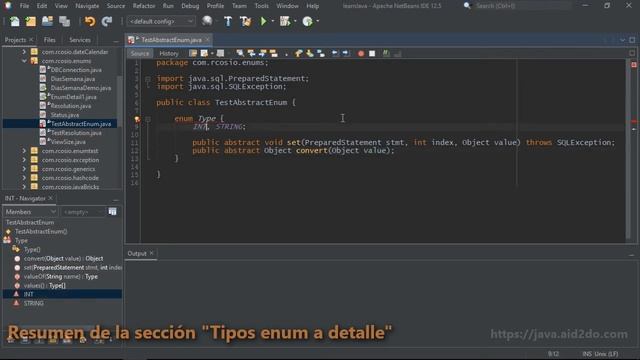The width and height of the screenshot is (640, 360).
Task: Click Clean and Build Project icon
Action: pyautogui.click(x=245, y=21)
